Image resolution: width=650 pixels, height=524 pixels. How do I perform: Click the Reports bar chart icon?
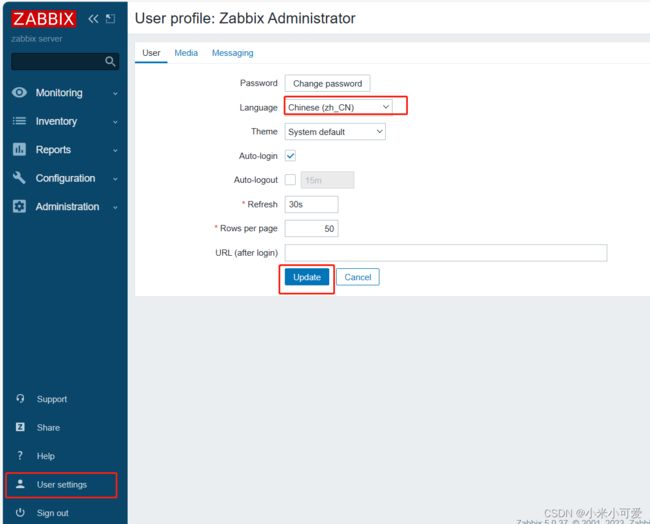19,149
